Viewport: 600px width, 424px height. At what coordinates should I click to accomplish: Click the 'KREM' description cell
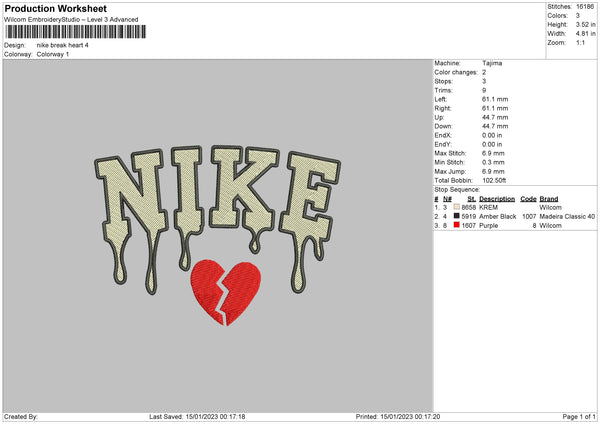[x=488, y=207]
